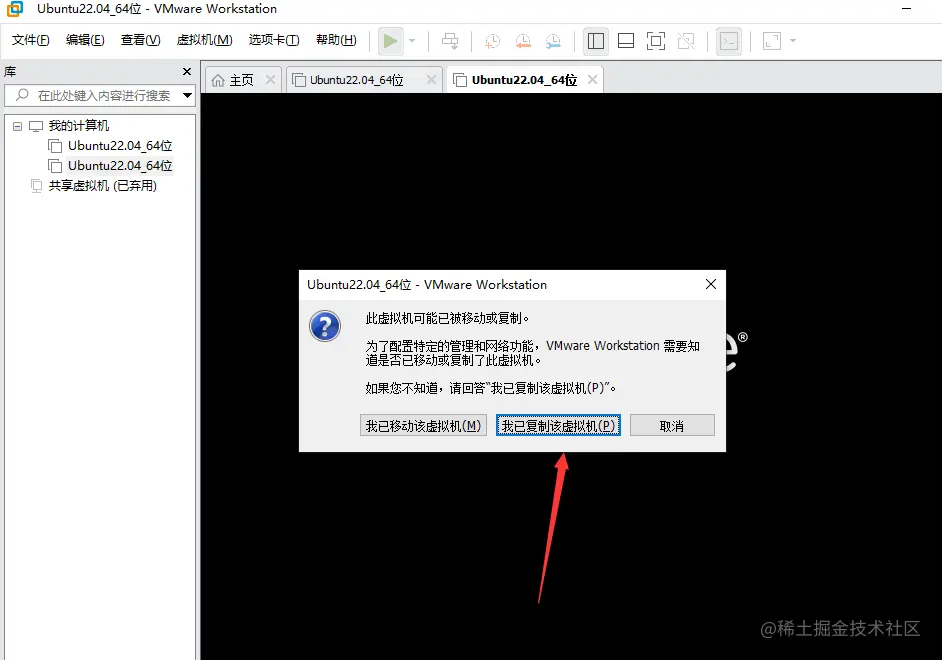Open the 文件(F) menu
Viewport: 942px width, 660px height.
pos(31,40)
